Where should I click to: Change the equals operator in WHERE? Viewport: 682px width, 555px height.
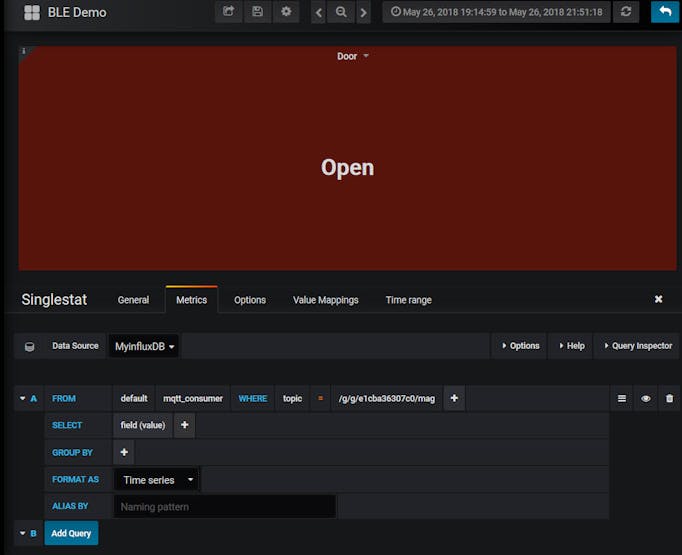tap(320, 398)
